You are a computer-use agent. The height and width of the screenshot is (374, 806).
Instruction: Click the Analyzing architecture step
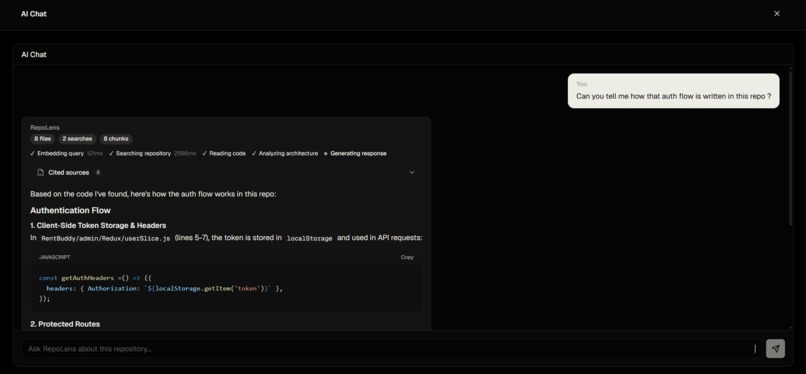coord(285,154)
